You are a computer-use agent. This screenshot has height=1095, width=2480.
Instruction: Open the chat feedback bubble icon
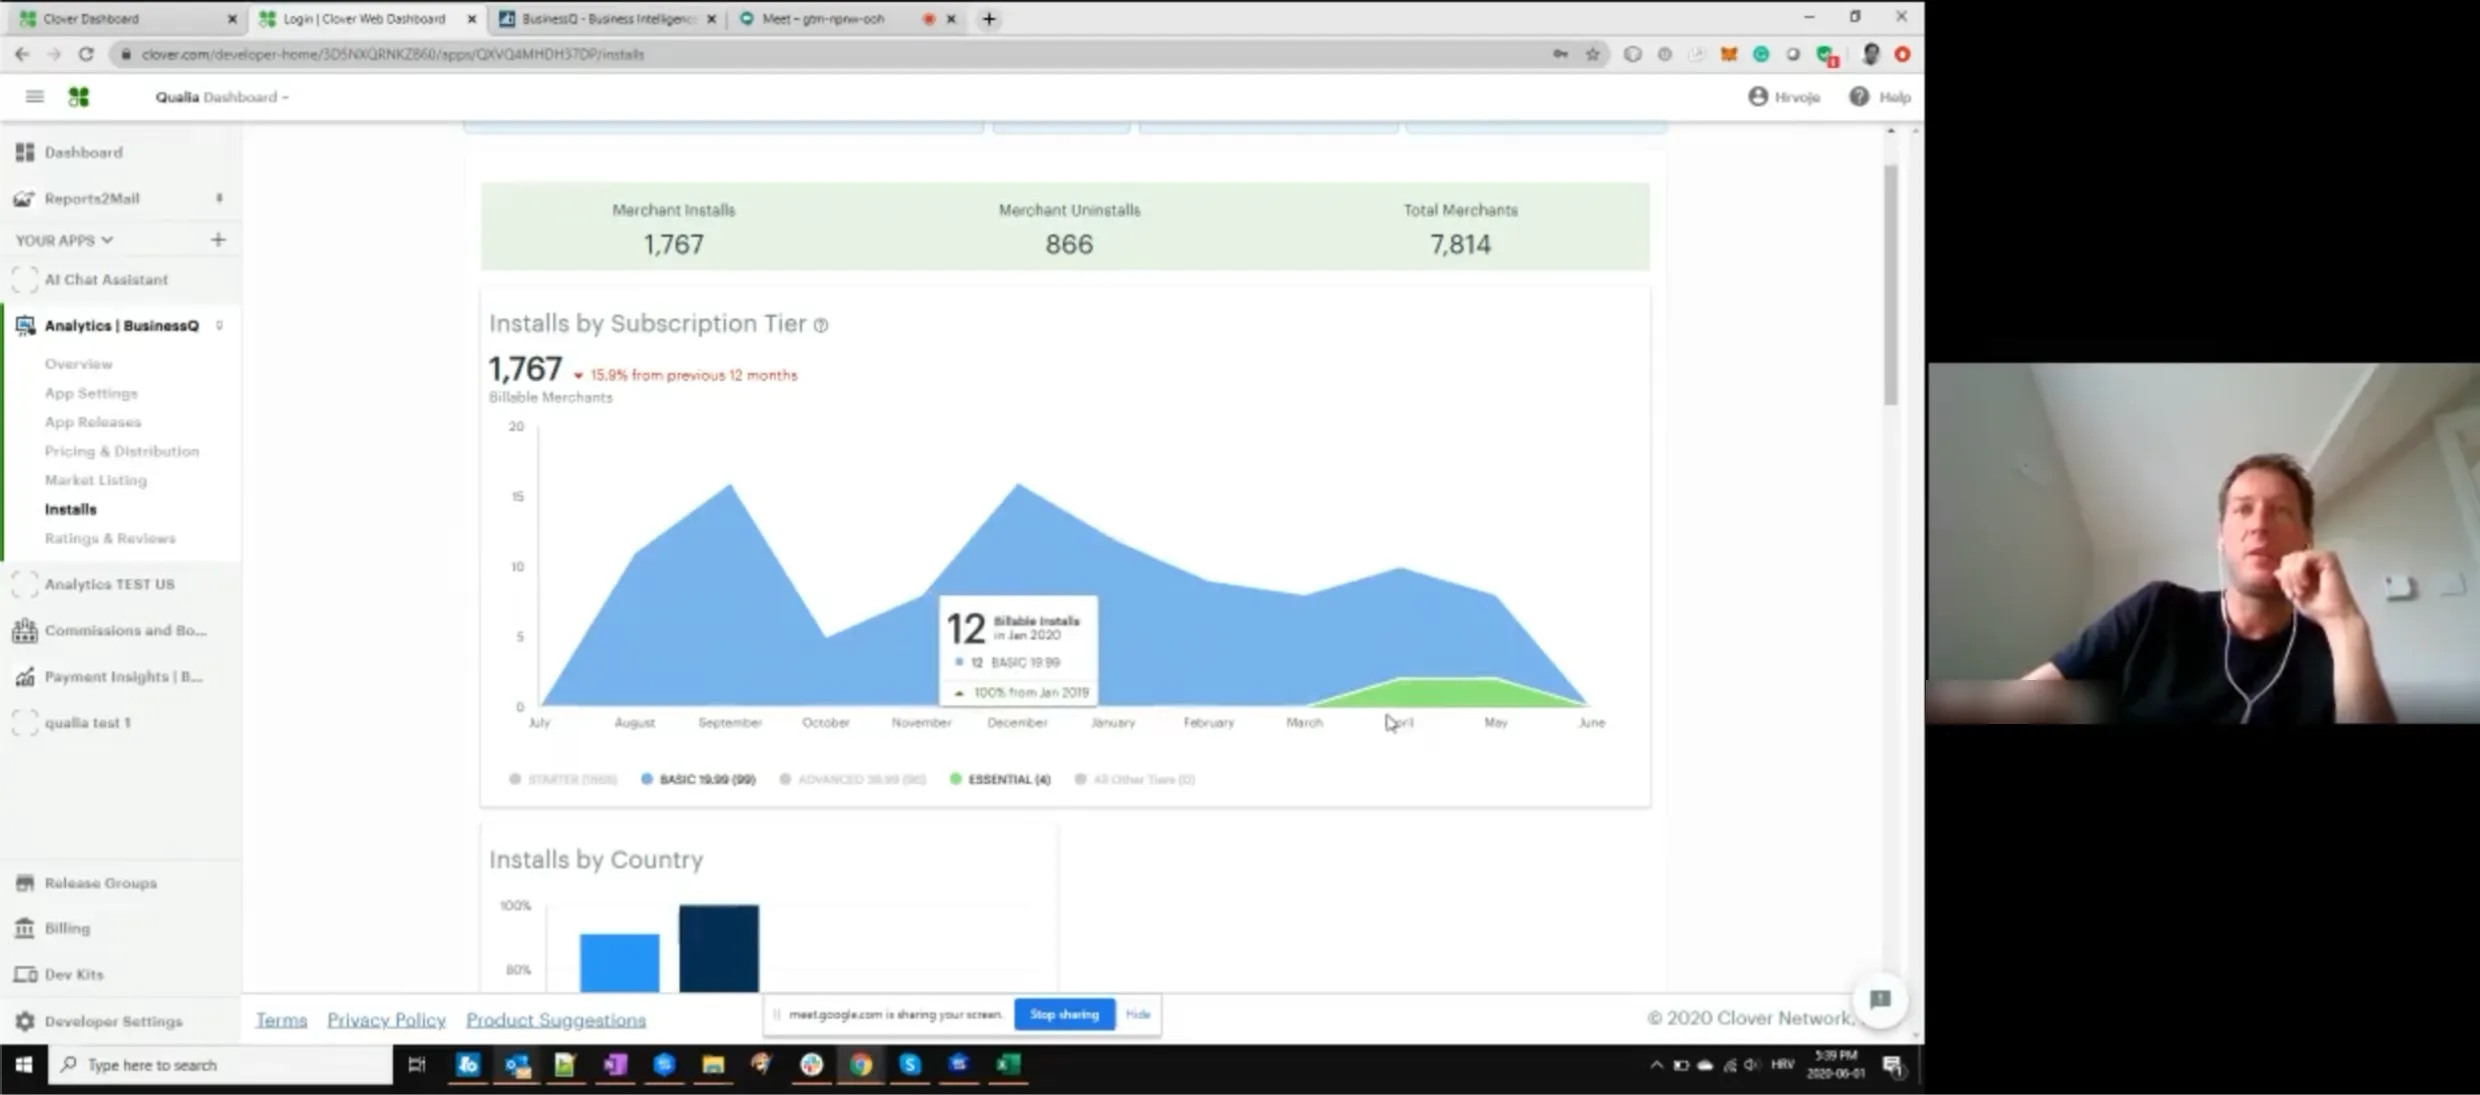(1880, 999)
